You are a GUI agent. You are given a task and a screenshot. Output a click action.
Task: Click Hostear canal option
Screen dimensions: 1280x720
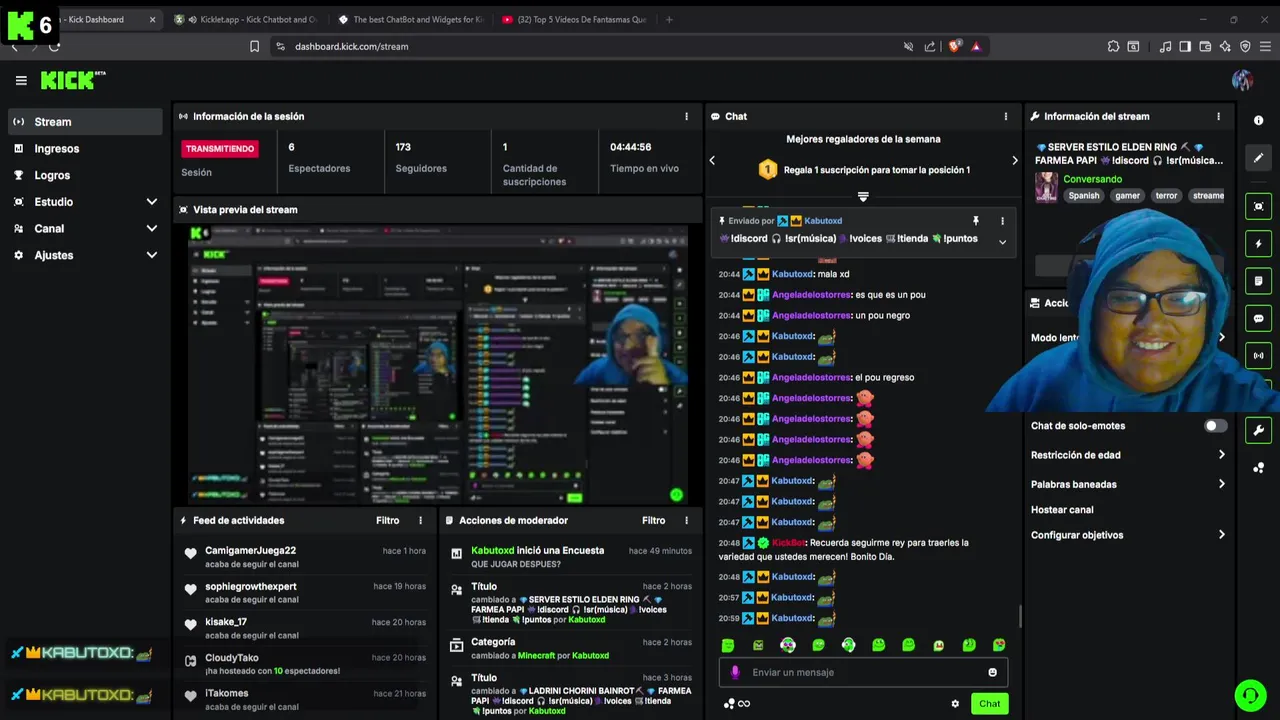(1062, 510)
